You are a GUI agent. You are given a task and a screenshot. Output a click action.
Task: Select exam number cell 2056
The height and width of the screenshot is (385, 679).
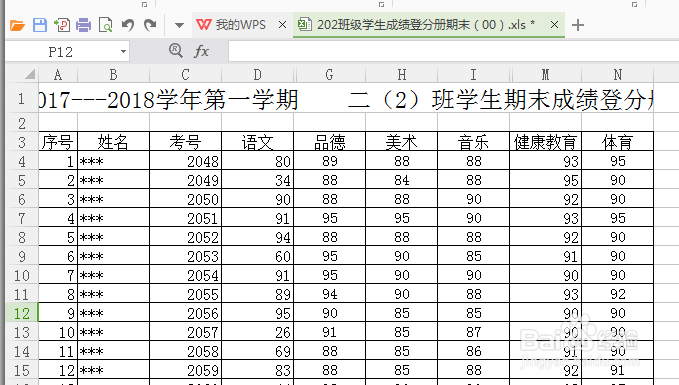[185, 313]
